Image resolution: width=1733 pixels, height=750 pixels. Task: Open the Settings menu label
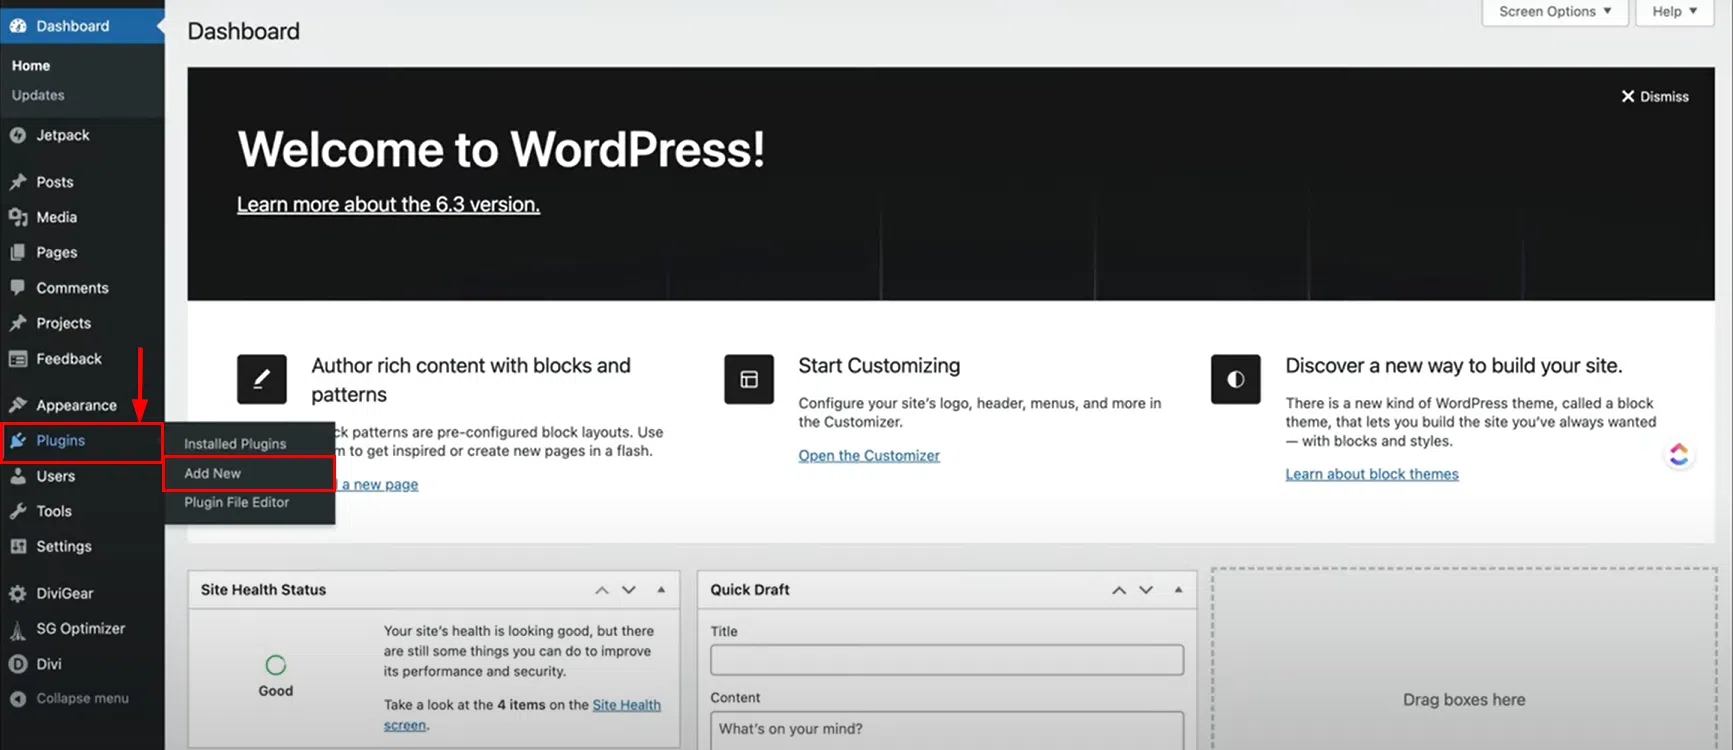pos(64,546)
